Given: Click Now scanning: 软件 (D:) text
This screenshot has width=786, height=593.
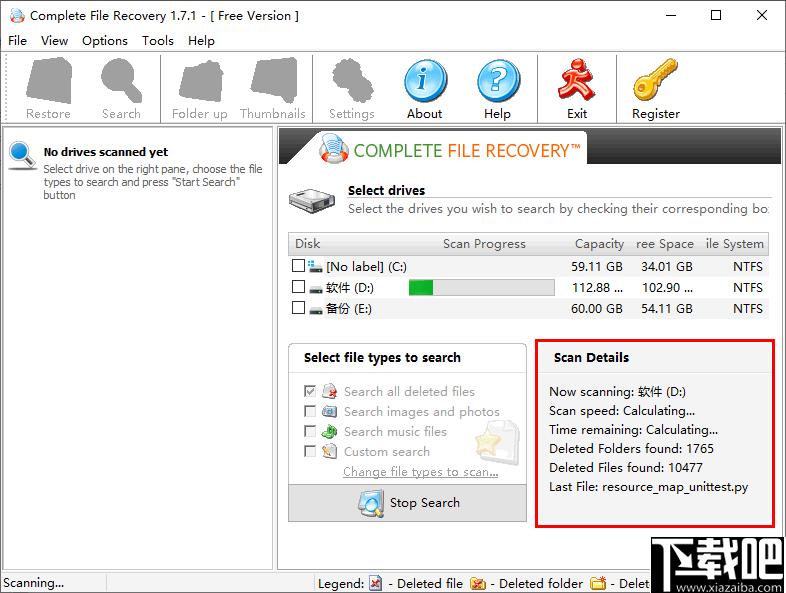Looking at the screenshot, I should 618,391.
